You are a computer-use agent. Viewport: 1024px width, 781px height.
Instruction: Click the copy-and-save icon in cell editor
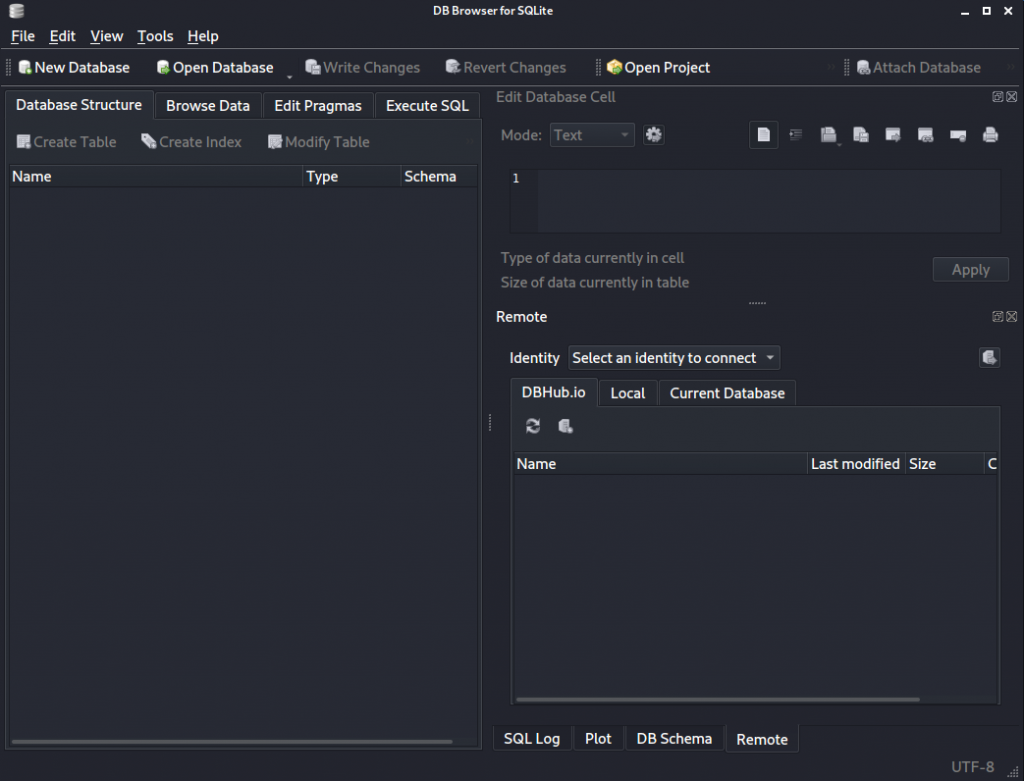(x=861, y=135)
